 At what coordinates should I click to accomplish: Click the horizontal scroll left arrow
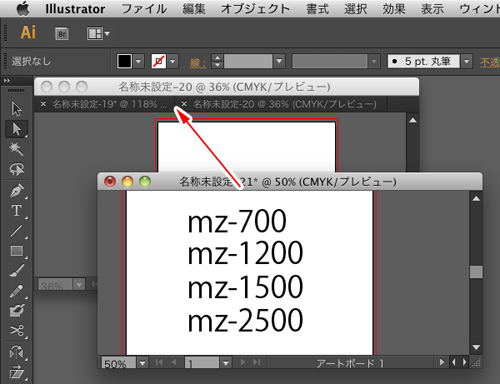click(x=454, y=362)
